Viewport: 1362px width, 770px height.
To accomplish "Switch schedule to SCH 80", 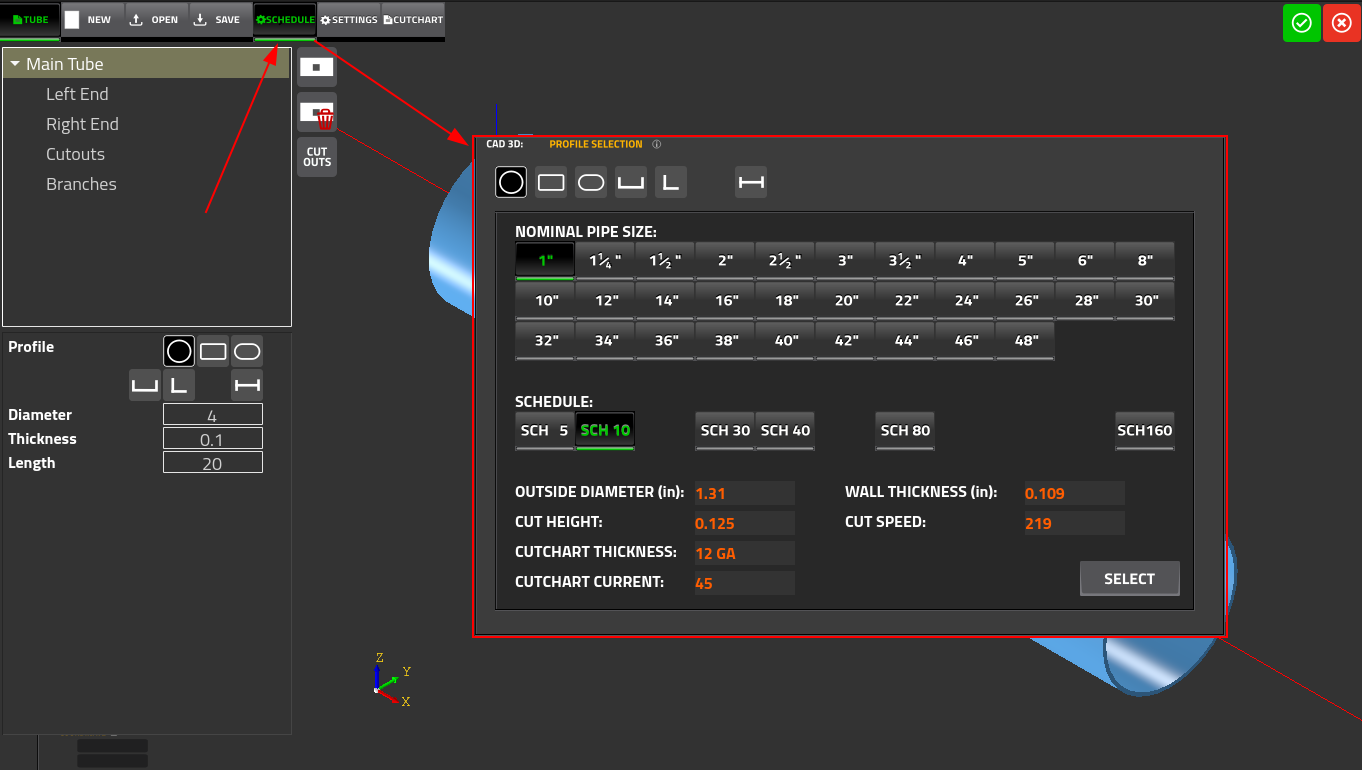I will 905,430.
